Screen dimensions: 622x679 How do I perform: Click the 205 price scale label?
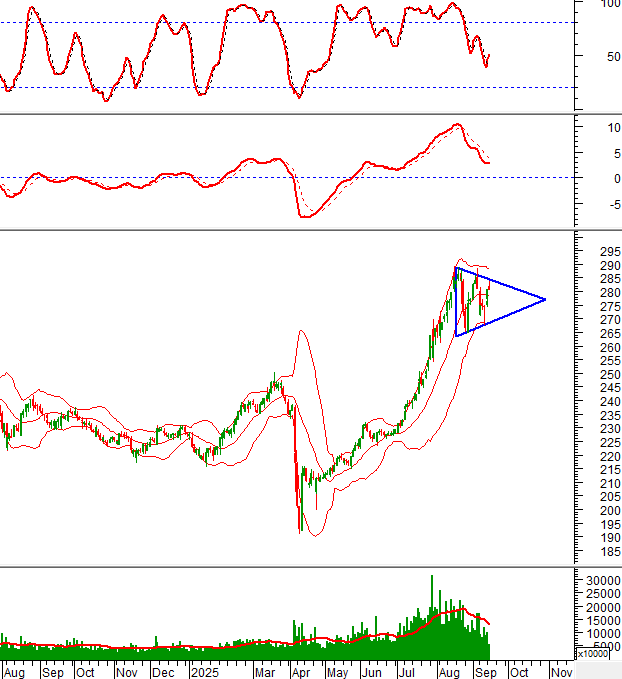(610, 497)
